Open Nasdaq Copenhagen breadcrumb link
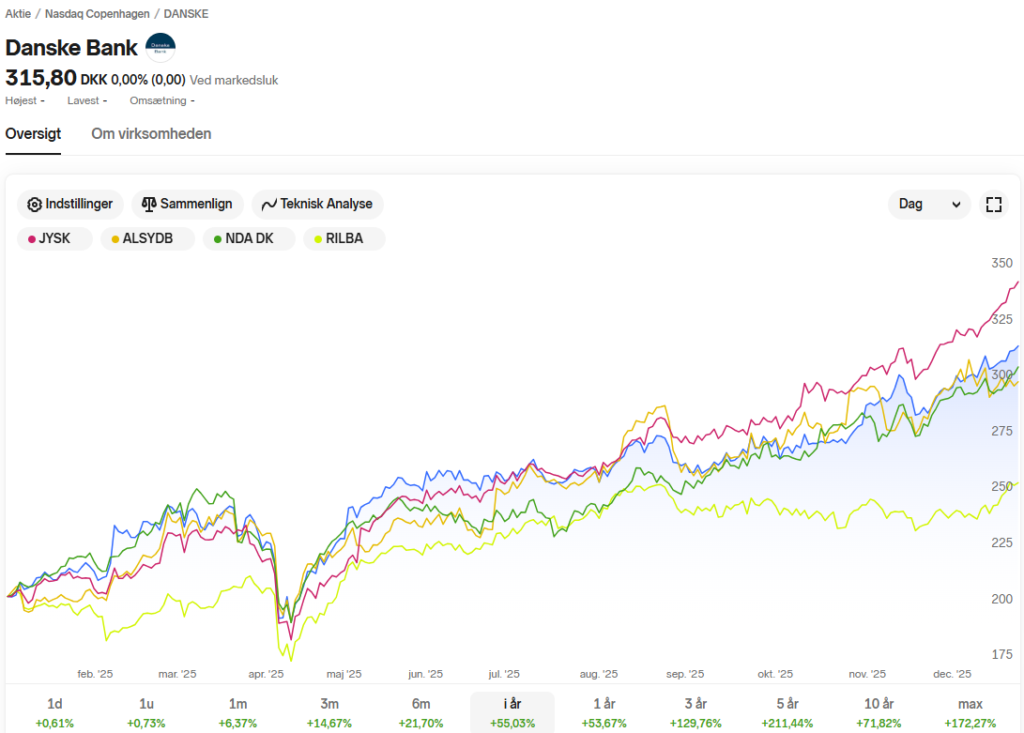This screenshot has width=1024, height=733. coord(97,14)
